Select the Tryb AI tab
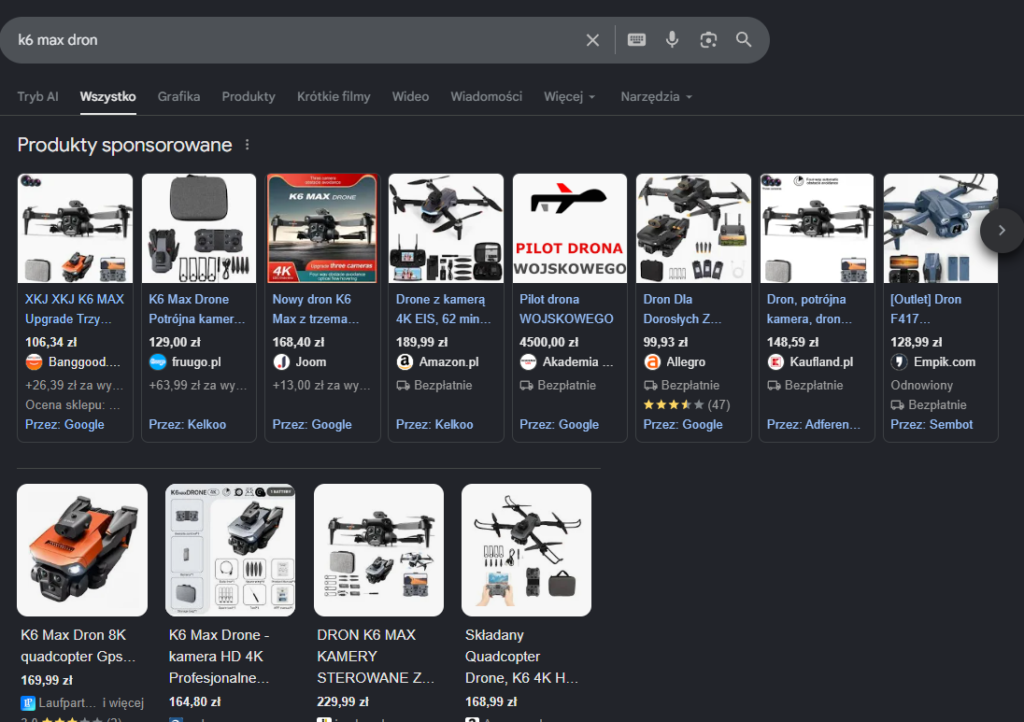Screen dimensions: 1024x722 [x=38, y=97]
